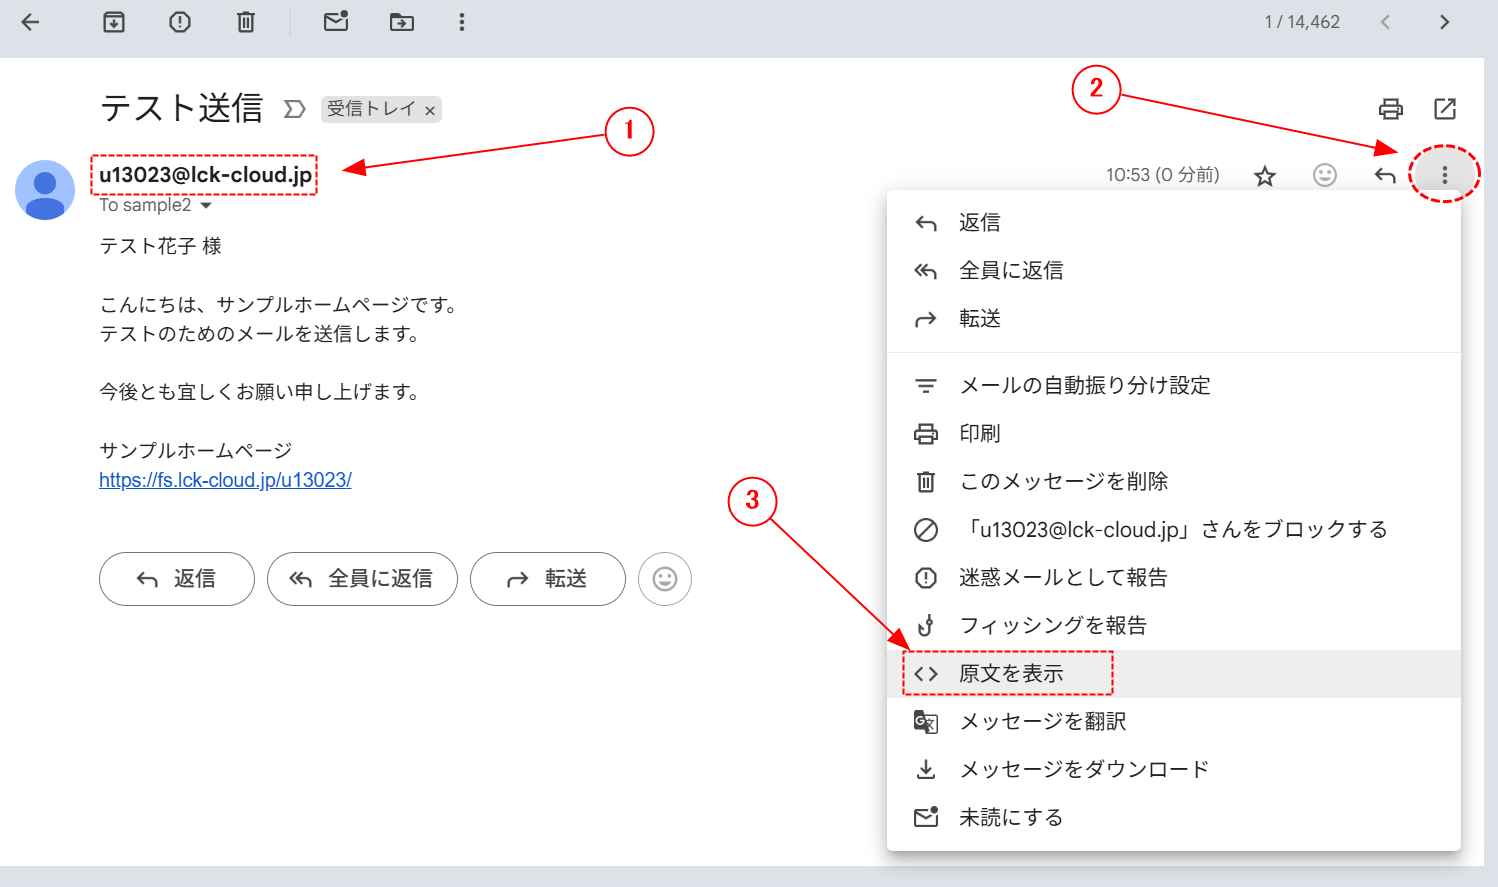
Task: Choose 迷惑メールとして報告 menu item
Action: click(x=1174, y=578)
